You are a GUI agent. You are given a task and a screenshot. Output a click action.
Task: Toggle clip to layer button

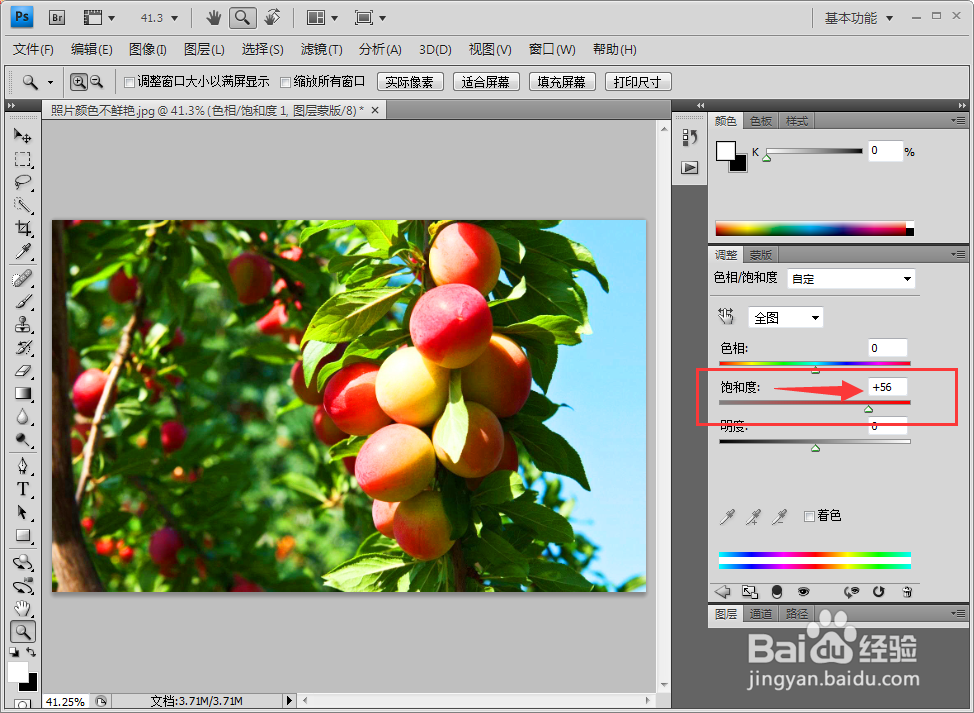coord(776,592)
